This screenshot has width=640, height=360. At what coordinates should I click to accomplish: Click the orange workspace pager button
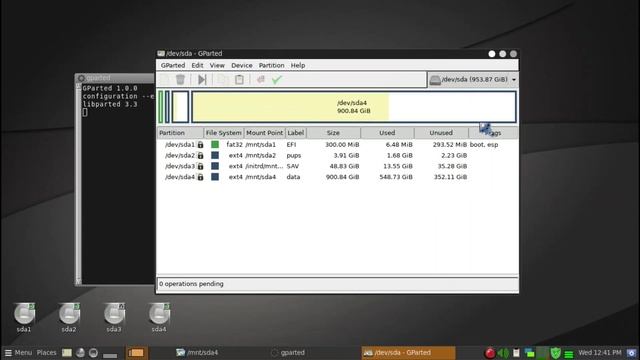click(136, 353)
